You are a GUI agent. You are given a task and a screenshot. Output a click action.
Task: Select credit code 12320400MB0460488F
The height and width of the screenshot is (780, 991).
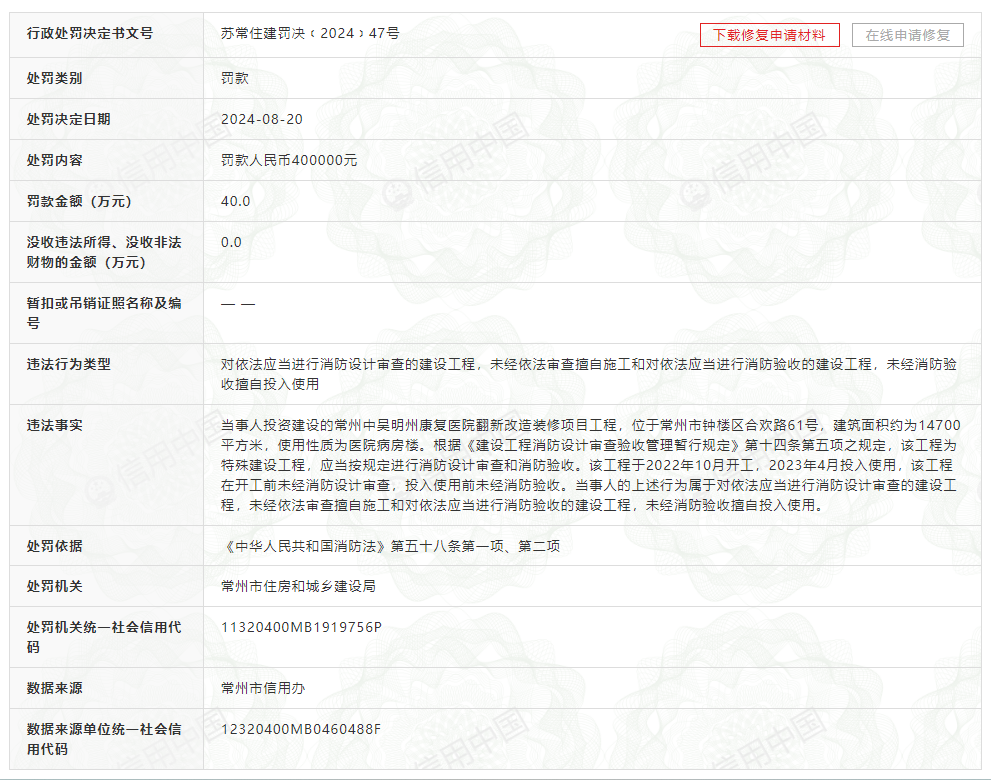click(301, 729)
